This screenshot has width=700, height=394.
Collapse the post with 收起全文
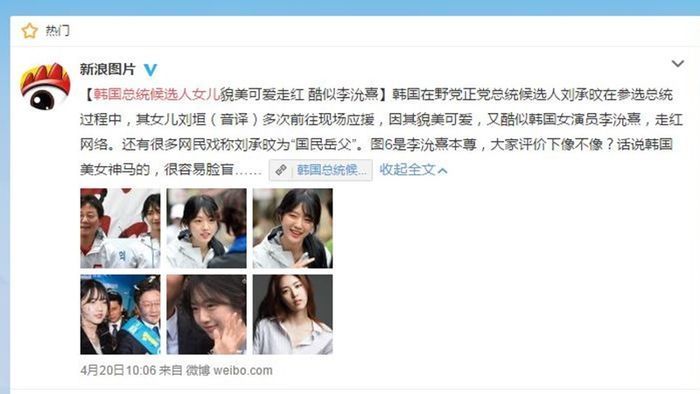click(x=407, y=170)
